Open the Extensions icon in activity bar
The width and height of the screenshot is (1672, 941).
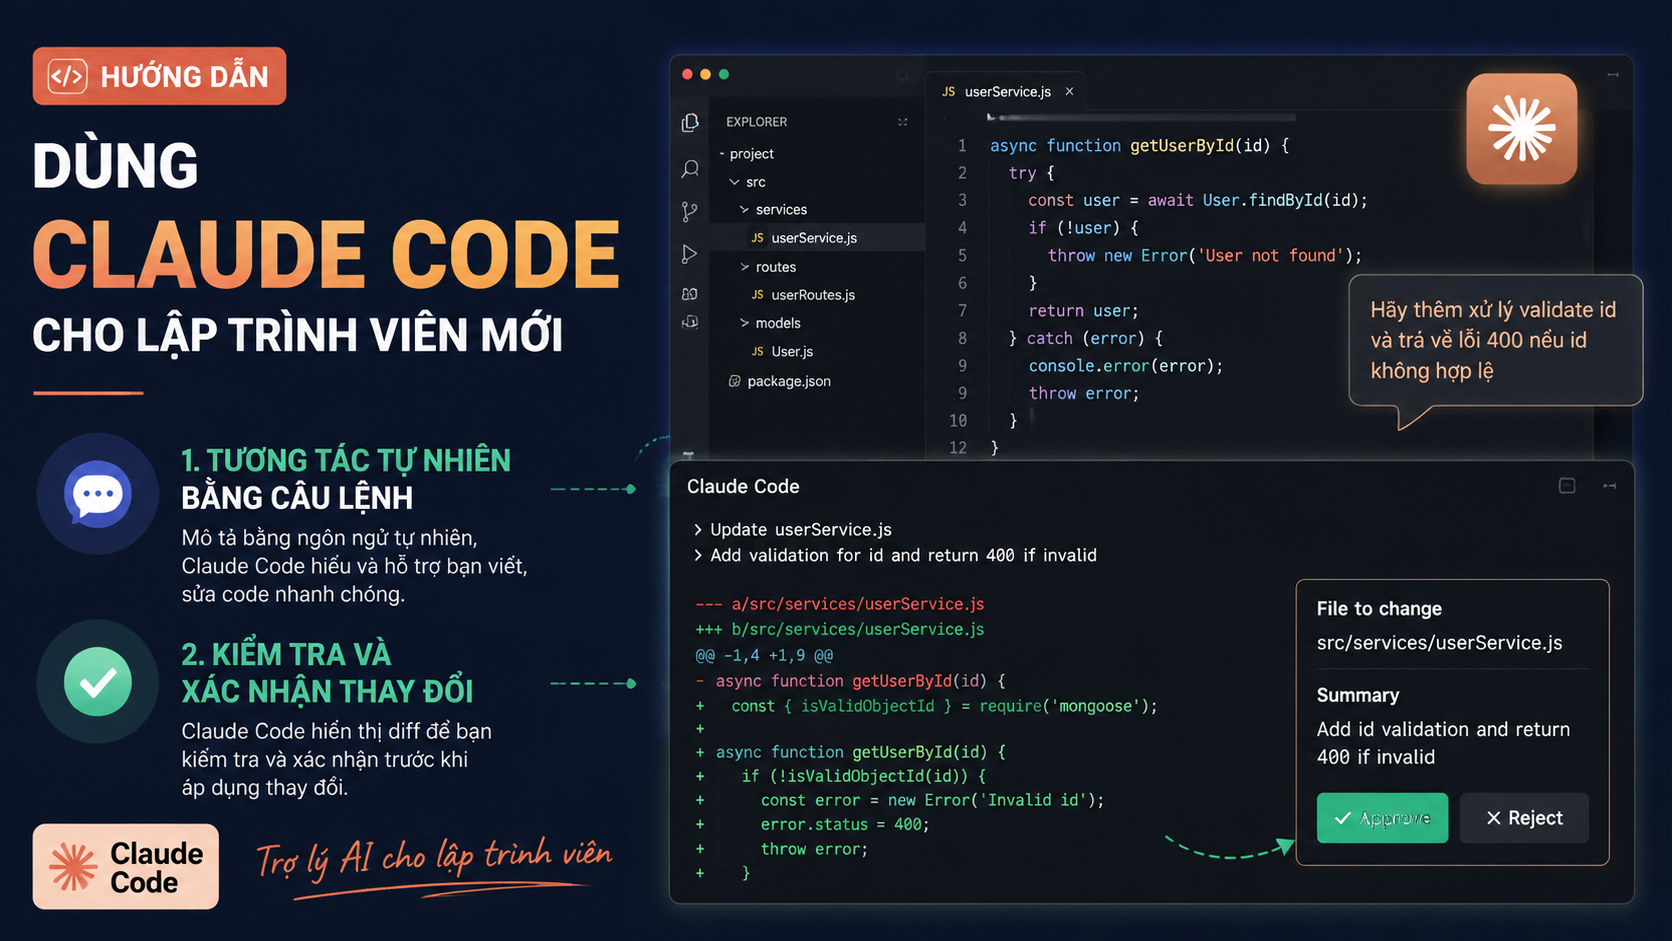coord(690,294)
